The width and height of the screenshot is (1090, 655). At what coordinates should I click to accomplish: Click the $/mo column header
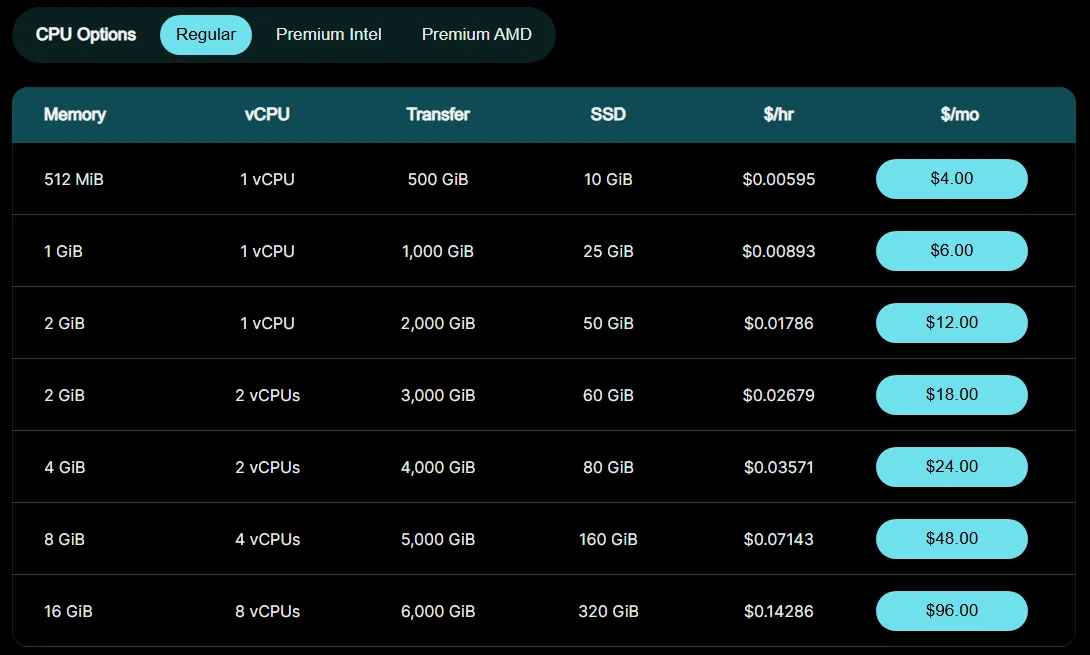[959, 115]
